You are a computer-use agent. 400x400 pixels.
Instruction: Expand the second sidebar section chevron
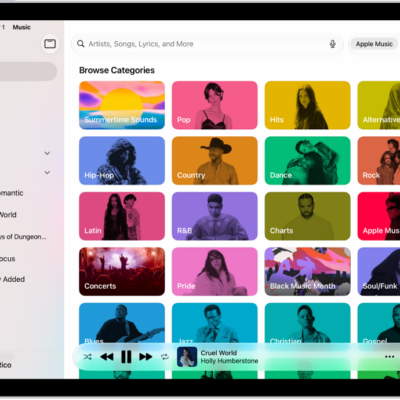pos(47,172)
